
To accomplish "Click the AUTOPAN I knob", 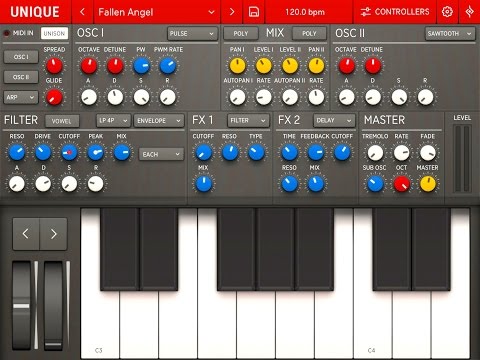I will (x=237, y=97).
